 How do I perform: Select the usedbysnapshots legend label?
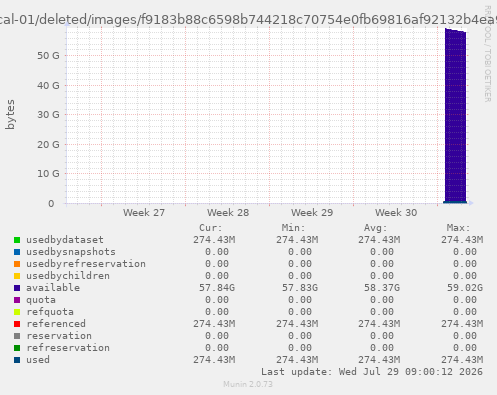(71, 252)
